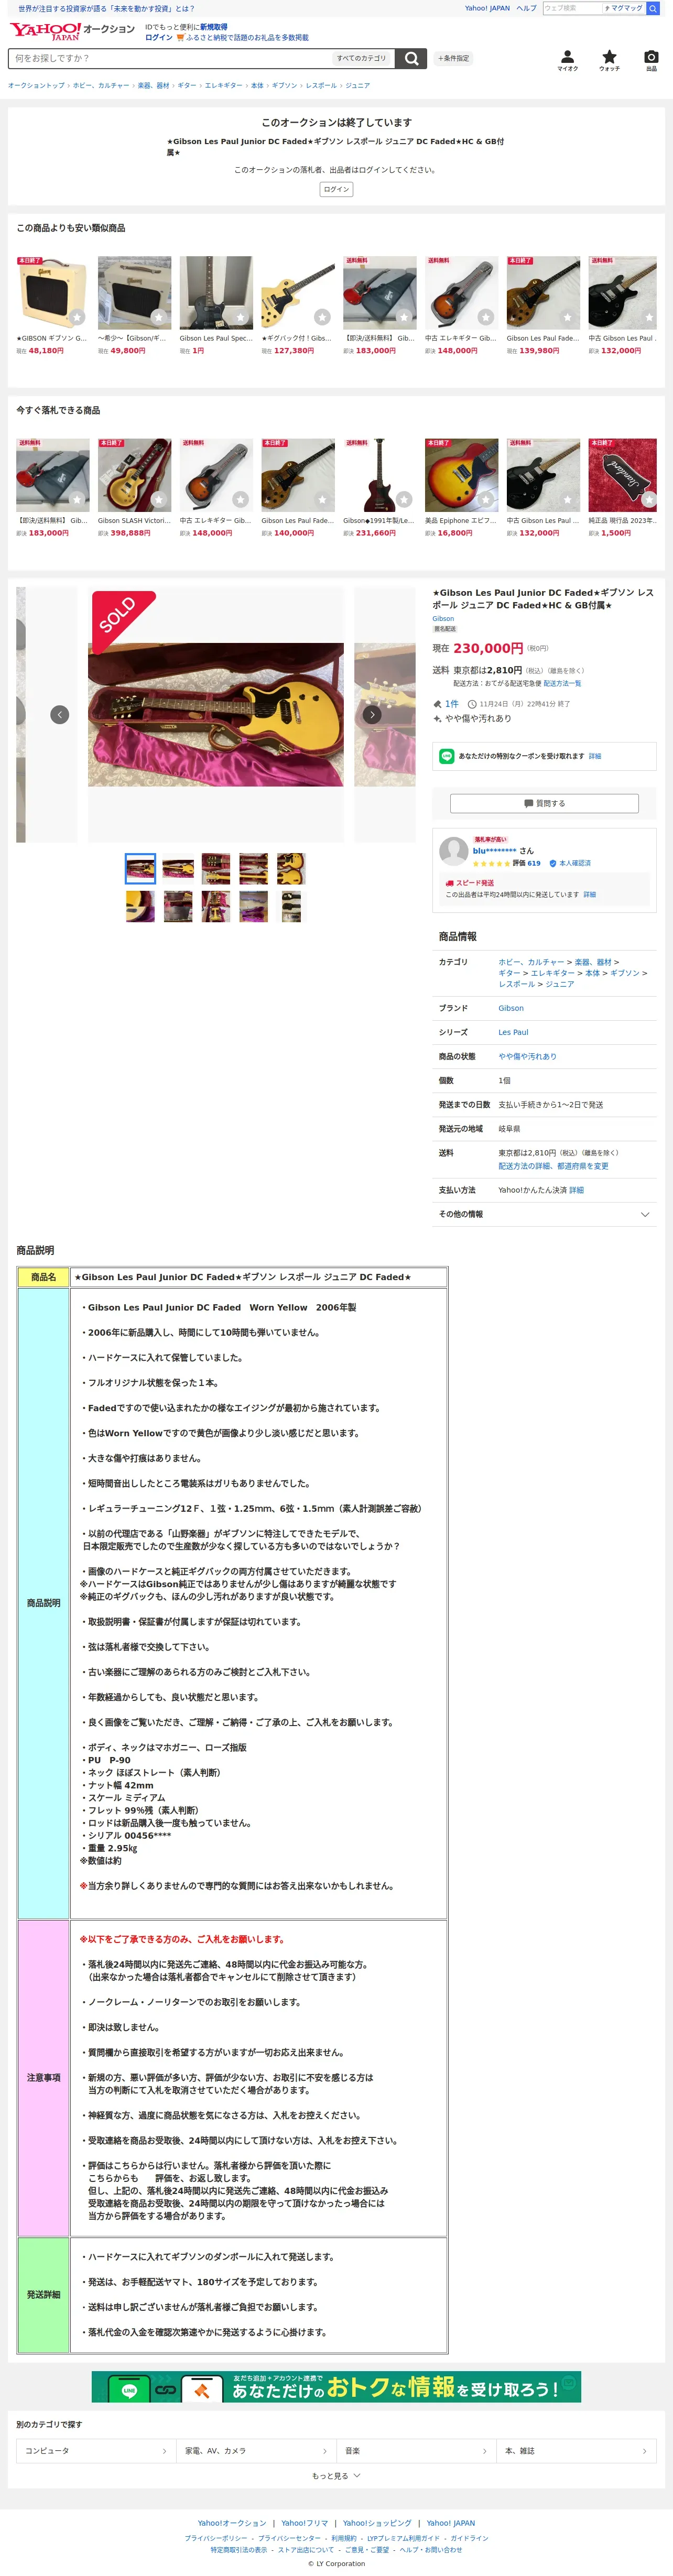Click the bid count gavel icon
Screen dimensions: 673x2576
[x=437, y=704]
